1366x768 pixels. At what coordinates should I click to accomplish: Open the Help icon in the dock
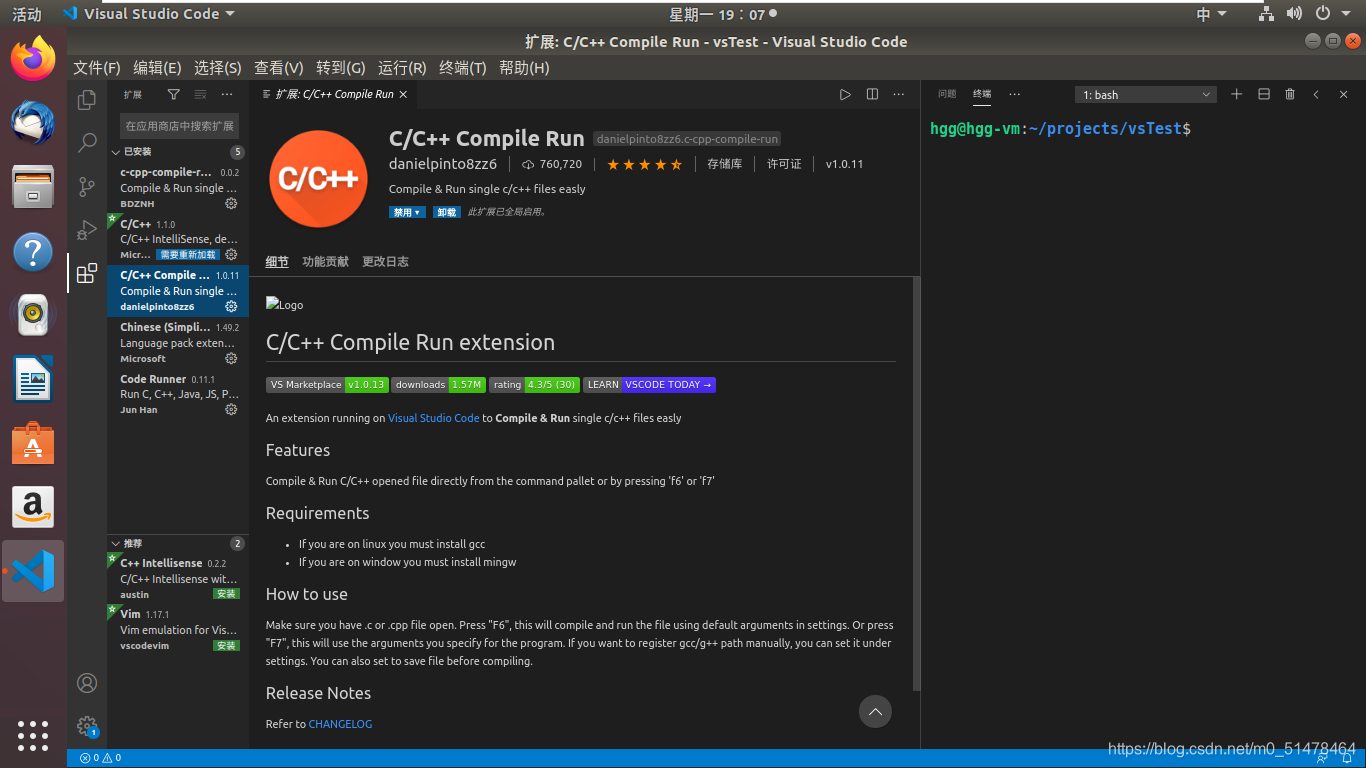click(33, 251)
